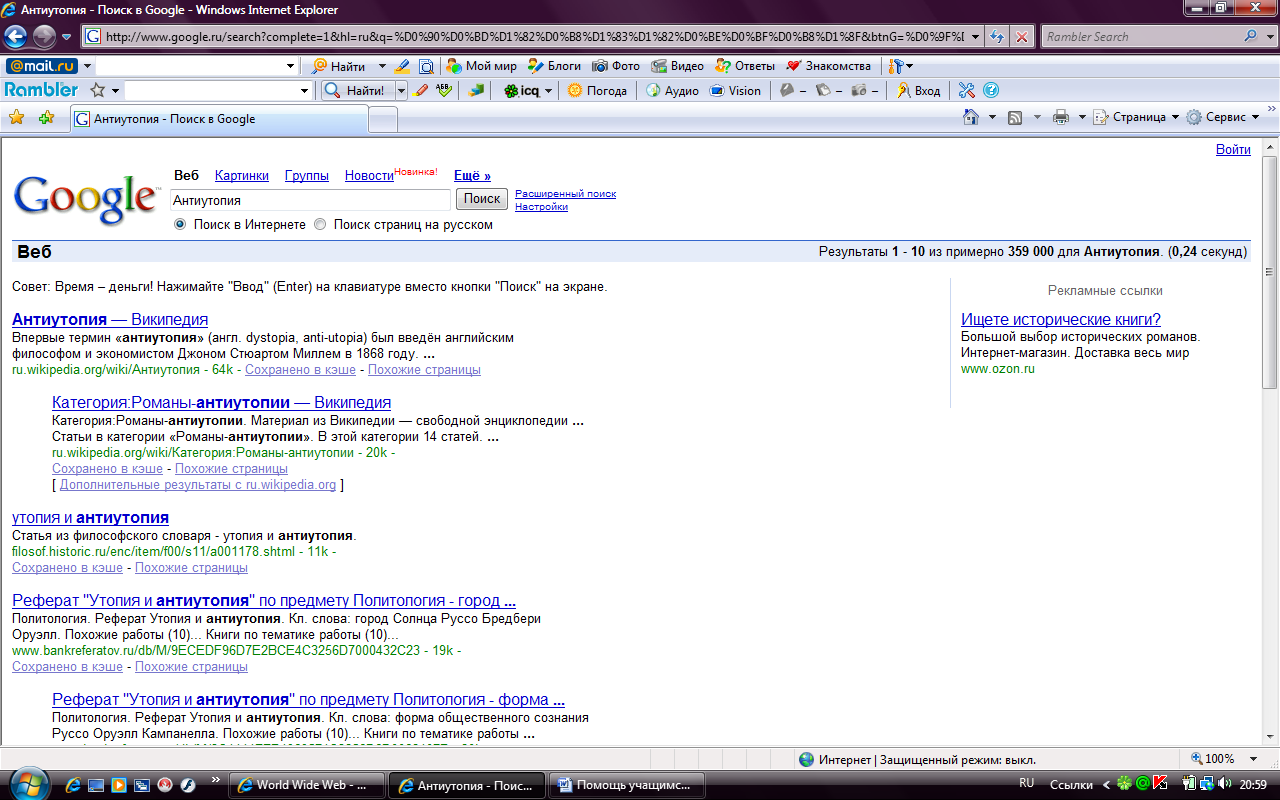The width and height of the screenshot is (1280, 800).
Task: Open Фото from Mail.ru toolbar
Action: pyautogui.click(x=616, y=66)
